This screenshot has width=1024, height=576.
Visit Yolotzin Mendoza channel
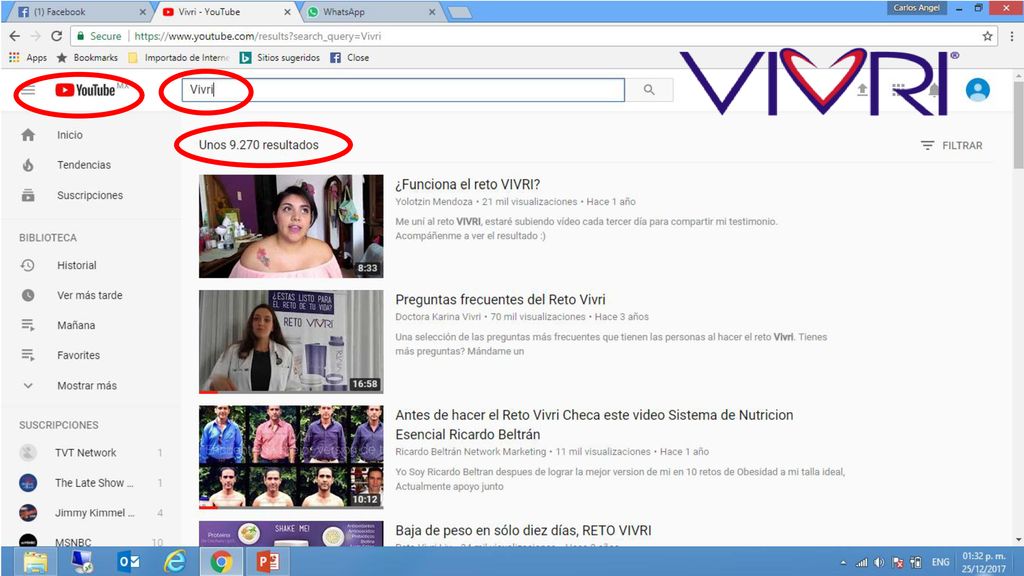click(434, 202)
